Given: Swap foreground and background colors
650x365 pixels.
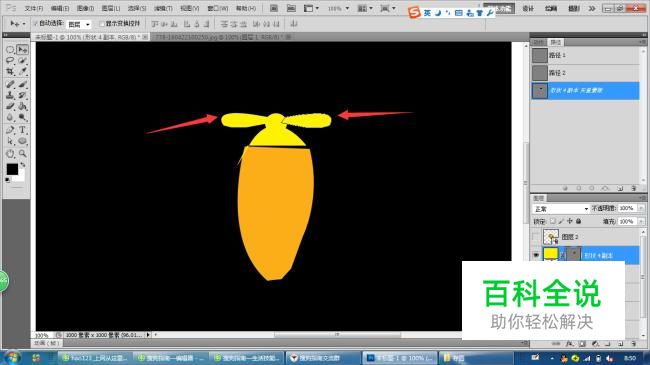Looking at the screenshot, I should point(23,165).
